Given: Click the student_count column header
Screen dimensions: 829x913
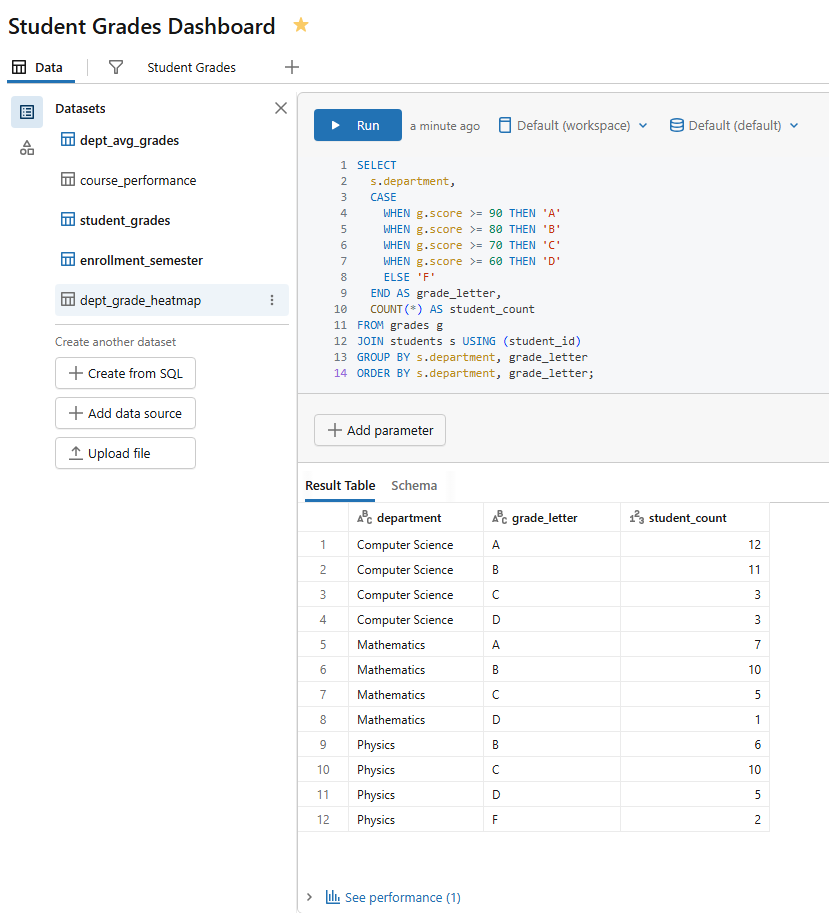Looking at the screenshot, I should [x=695, y=518].
